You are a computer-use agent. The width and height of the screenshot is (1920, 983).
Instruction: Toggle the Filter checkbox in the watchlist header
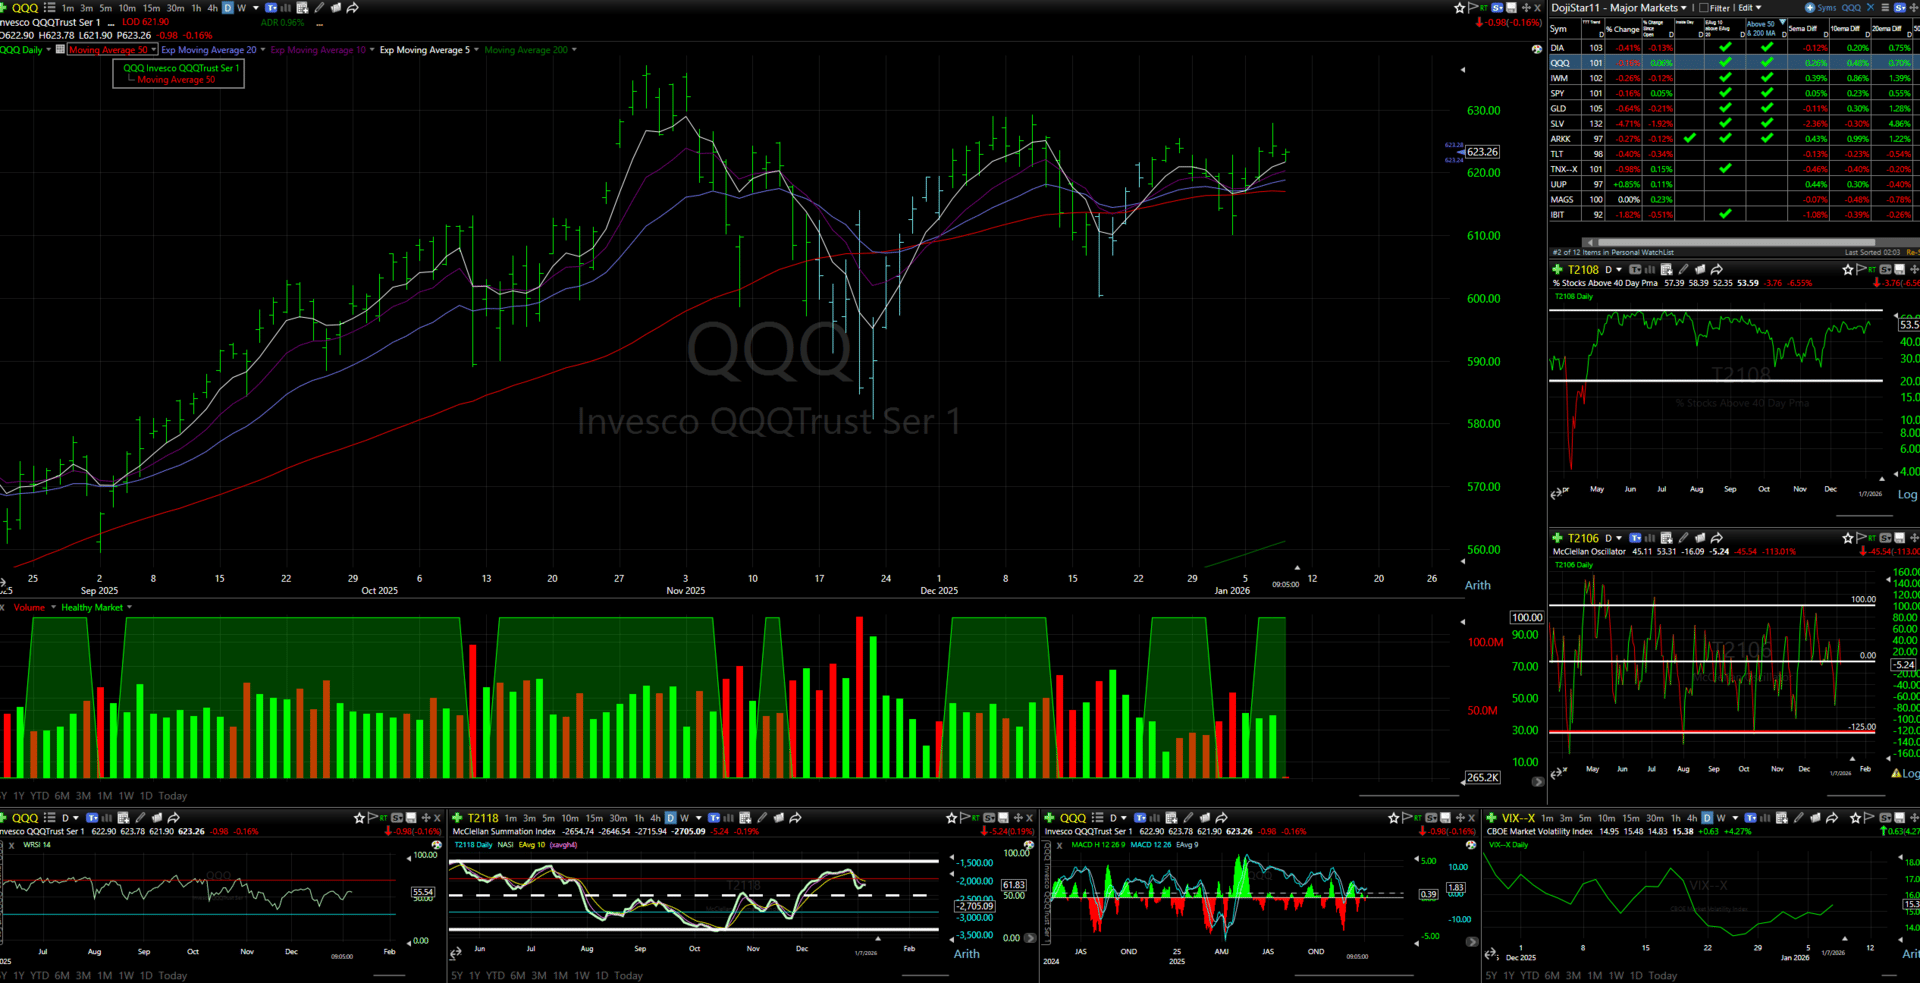click(x=1704, y=8)
